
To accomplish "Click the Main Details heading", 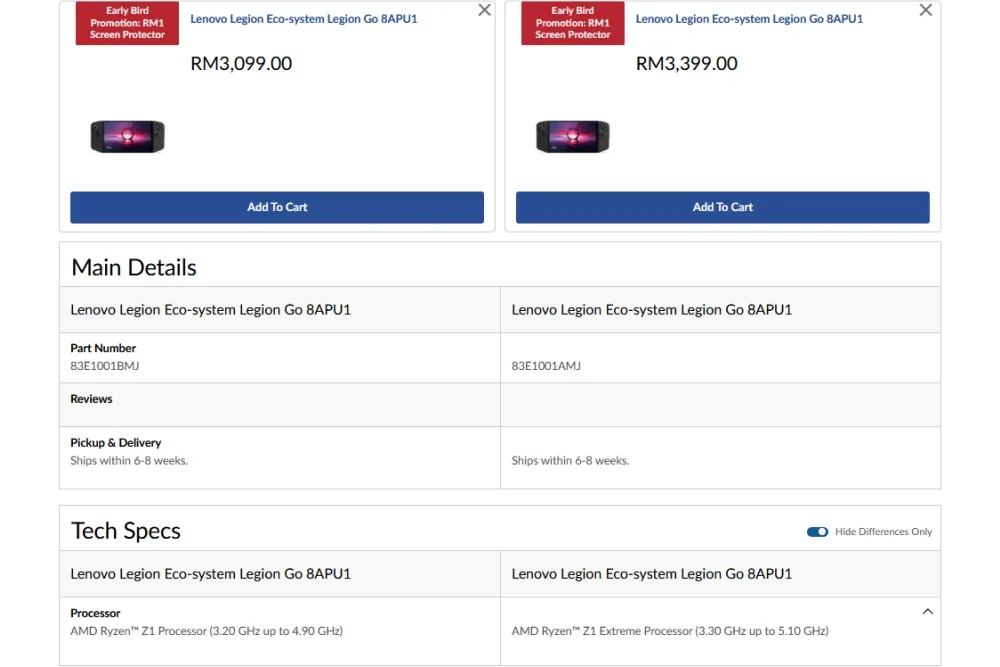I will (x=134, y=267).
